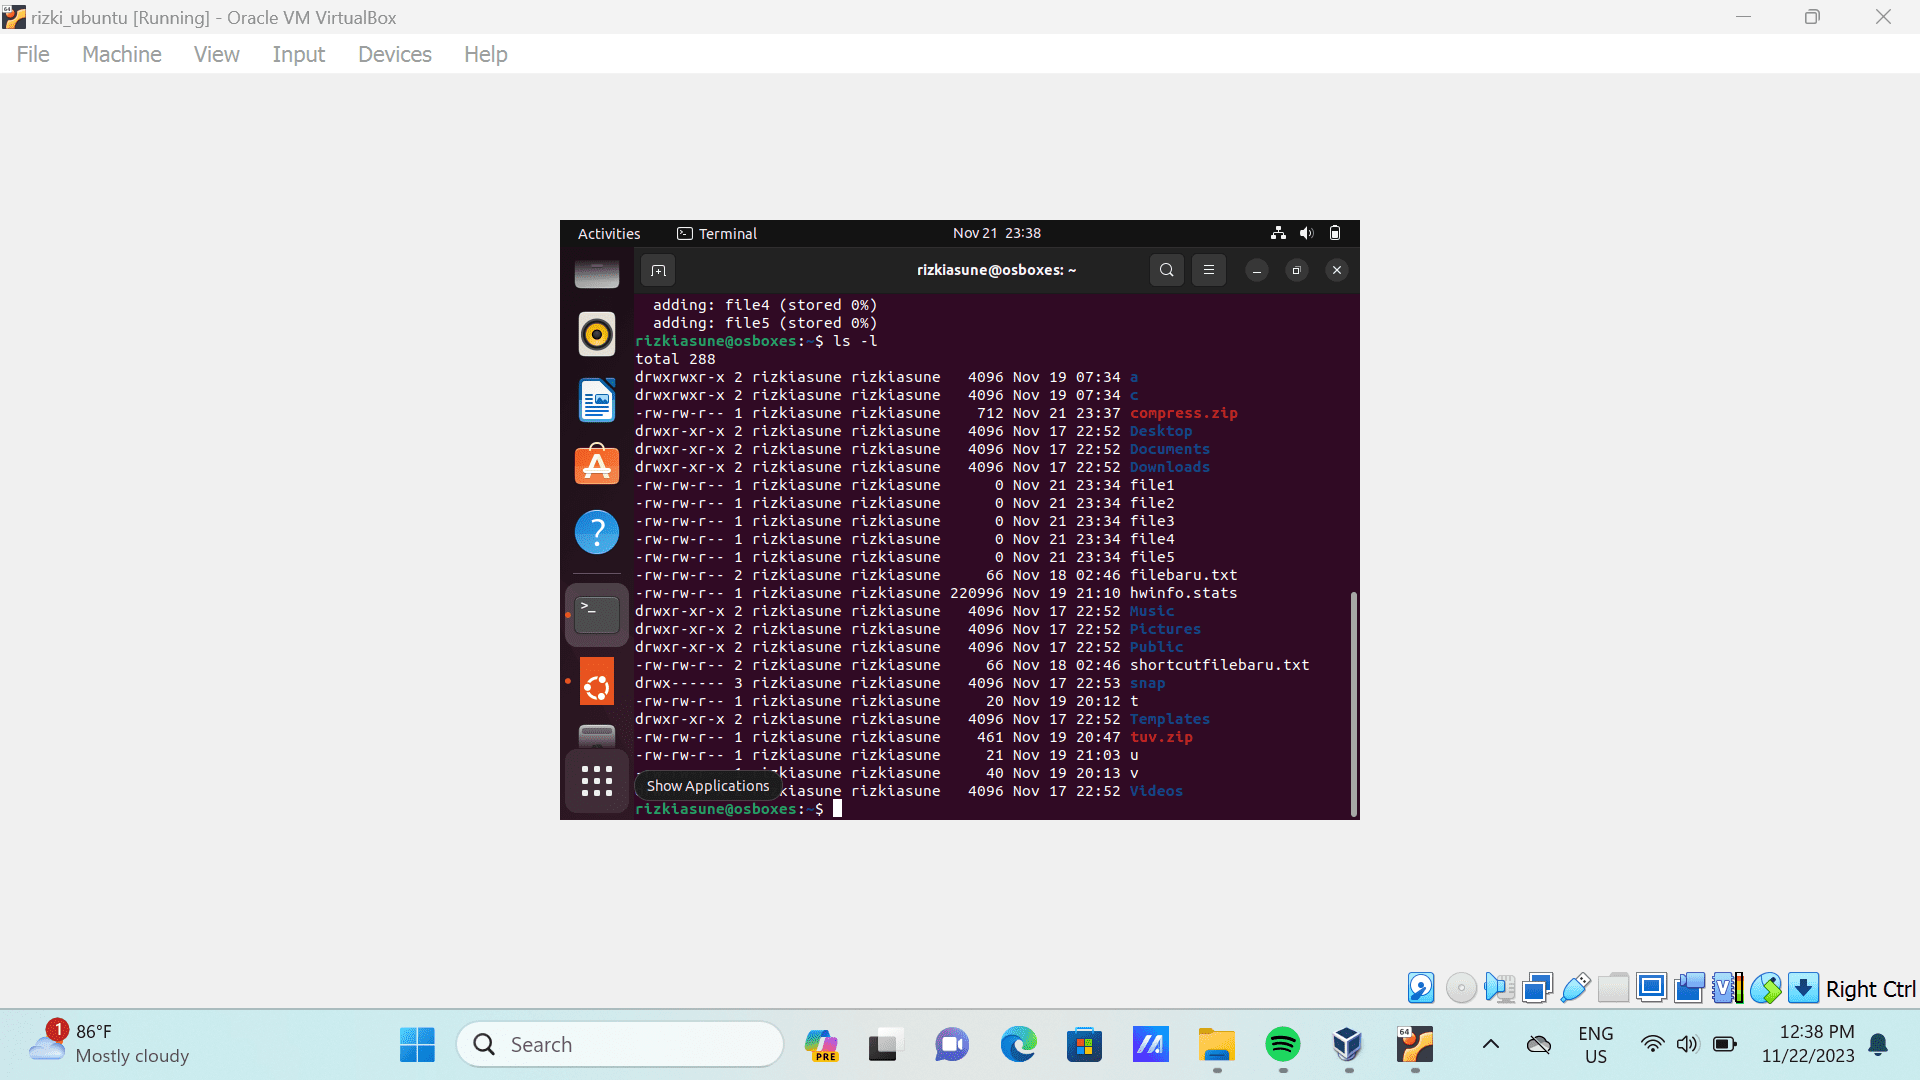Click the Templates directory name
Viewport: 1920px width, 1080px height.
[1170, 719]
